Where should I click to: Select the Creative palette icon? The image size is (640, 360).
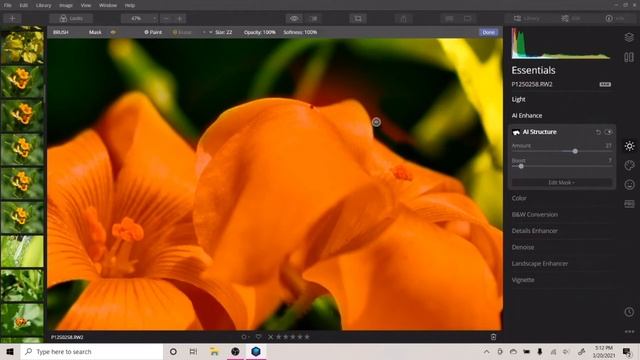[x=629, y=165]
